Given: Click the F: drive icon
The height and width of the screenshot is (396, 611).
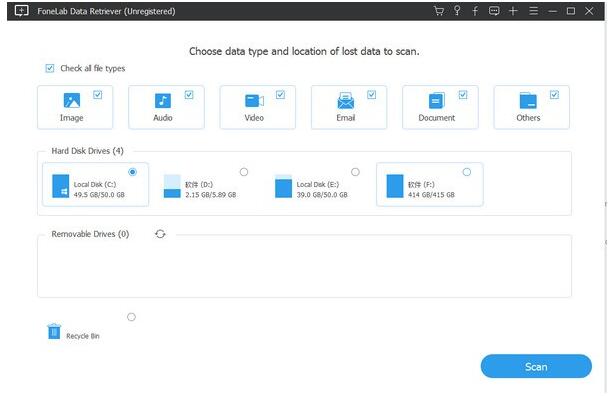Looking at the screenshot, I should click(395, 186).
